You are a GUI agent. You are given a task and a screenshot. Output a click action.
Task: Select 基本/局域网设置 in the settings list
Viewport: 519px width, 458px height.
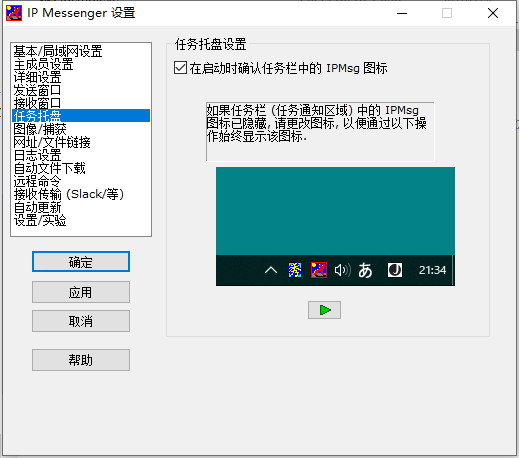(x=81, y=51)
